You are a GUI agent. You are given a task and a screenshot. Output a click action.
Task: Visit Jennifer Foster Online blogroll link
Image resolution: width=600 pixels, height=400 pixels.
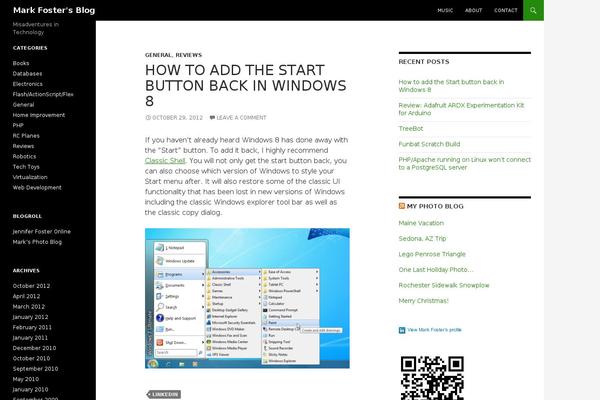[41, 232]
